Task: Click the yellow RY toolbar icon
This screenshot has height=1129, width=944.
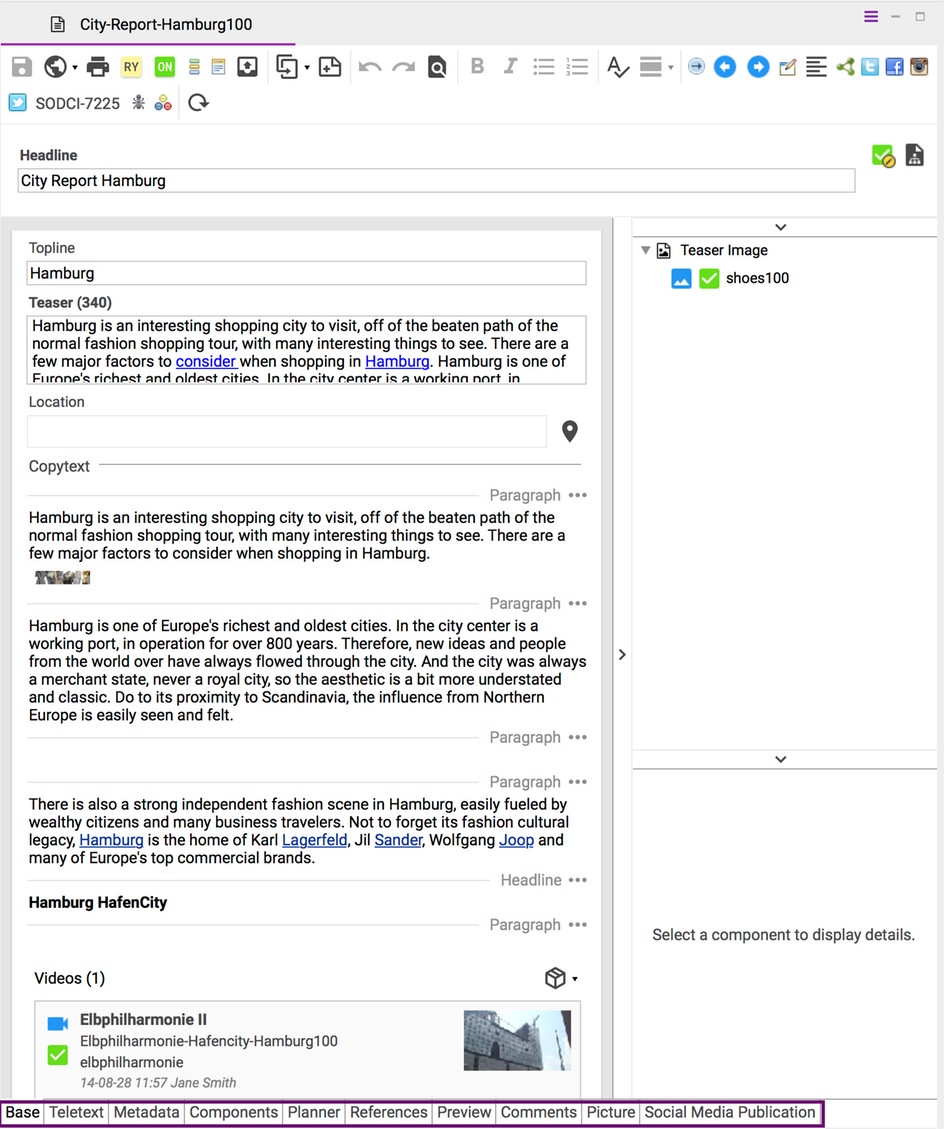Action: [x=131, y=67]
